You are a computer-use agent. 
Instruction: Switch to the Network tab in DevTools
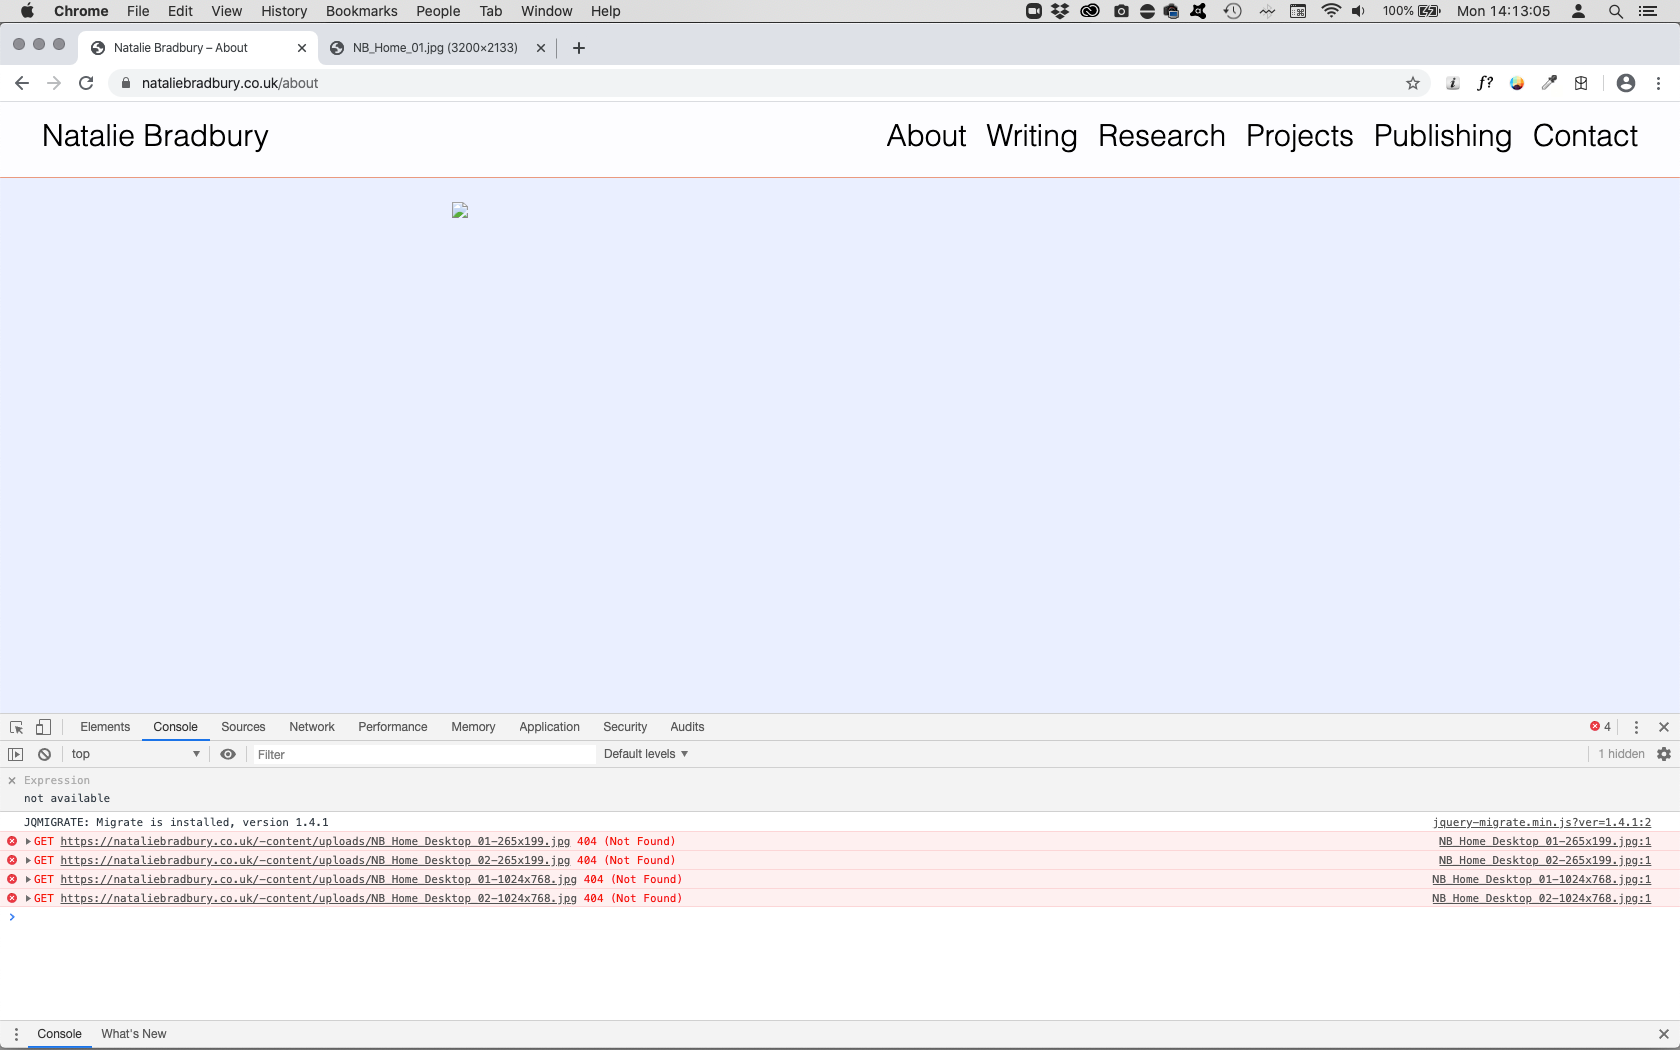pos(311,727)
